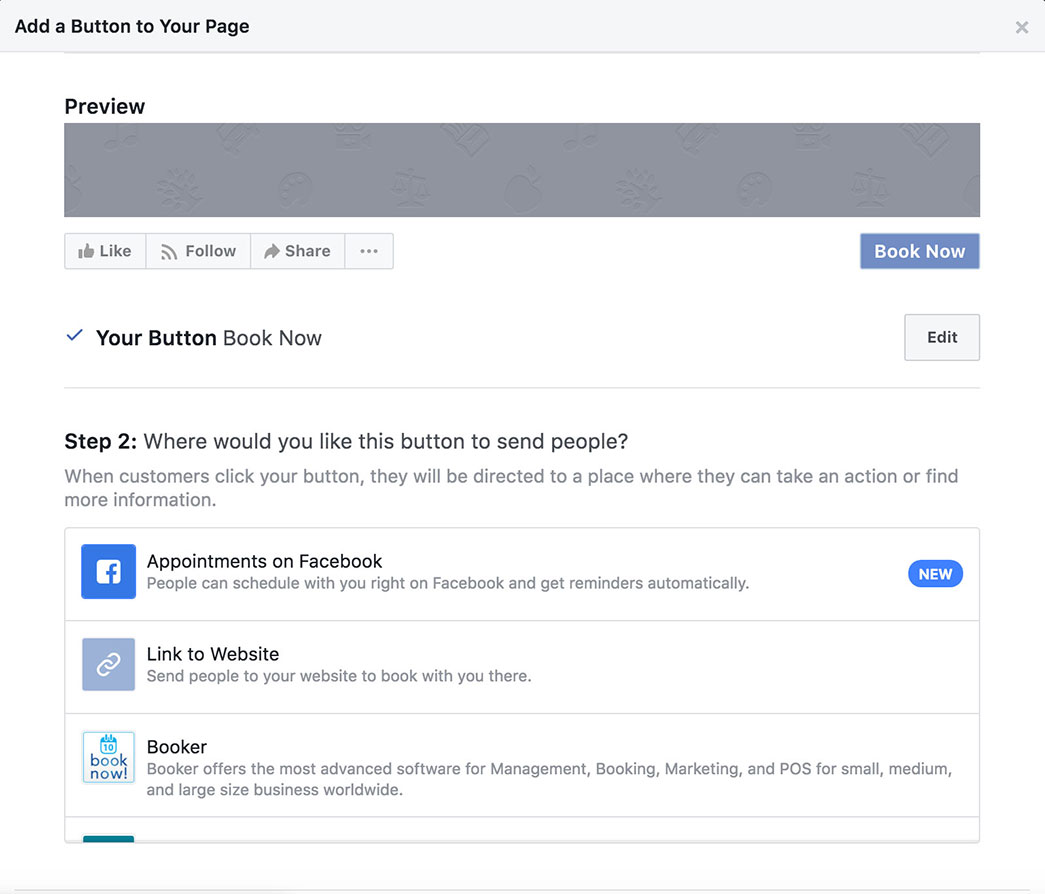Viewport: 1045px width, 894px height.
Task: Click the chain-link icon for Link to Website
Action: point(108,664)
